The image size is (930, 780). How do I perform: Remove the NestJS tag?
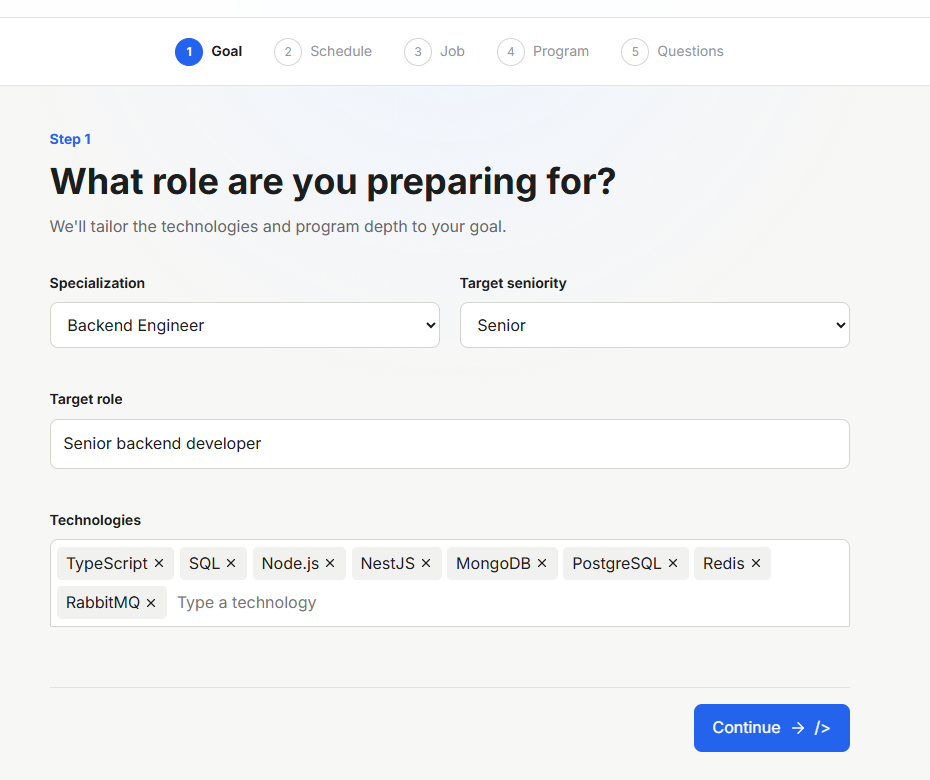(x=426, y=563)
